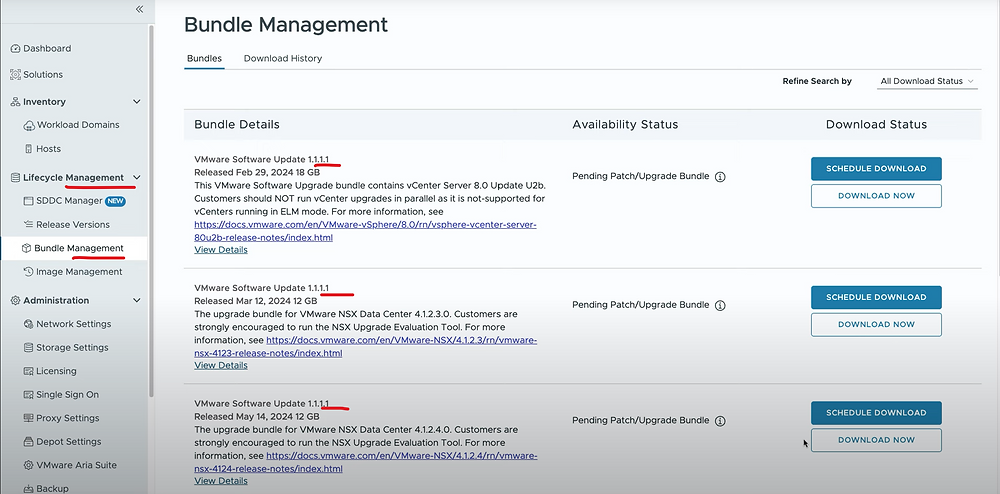1000x494 pixels.
Task: Collapse the sidebar with double-chevron icon
Action: pyautogui.click(x=140, y=9)
